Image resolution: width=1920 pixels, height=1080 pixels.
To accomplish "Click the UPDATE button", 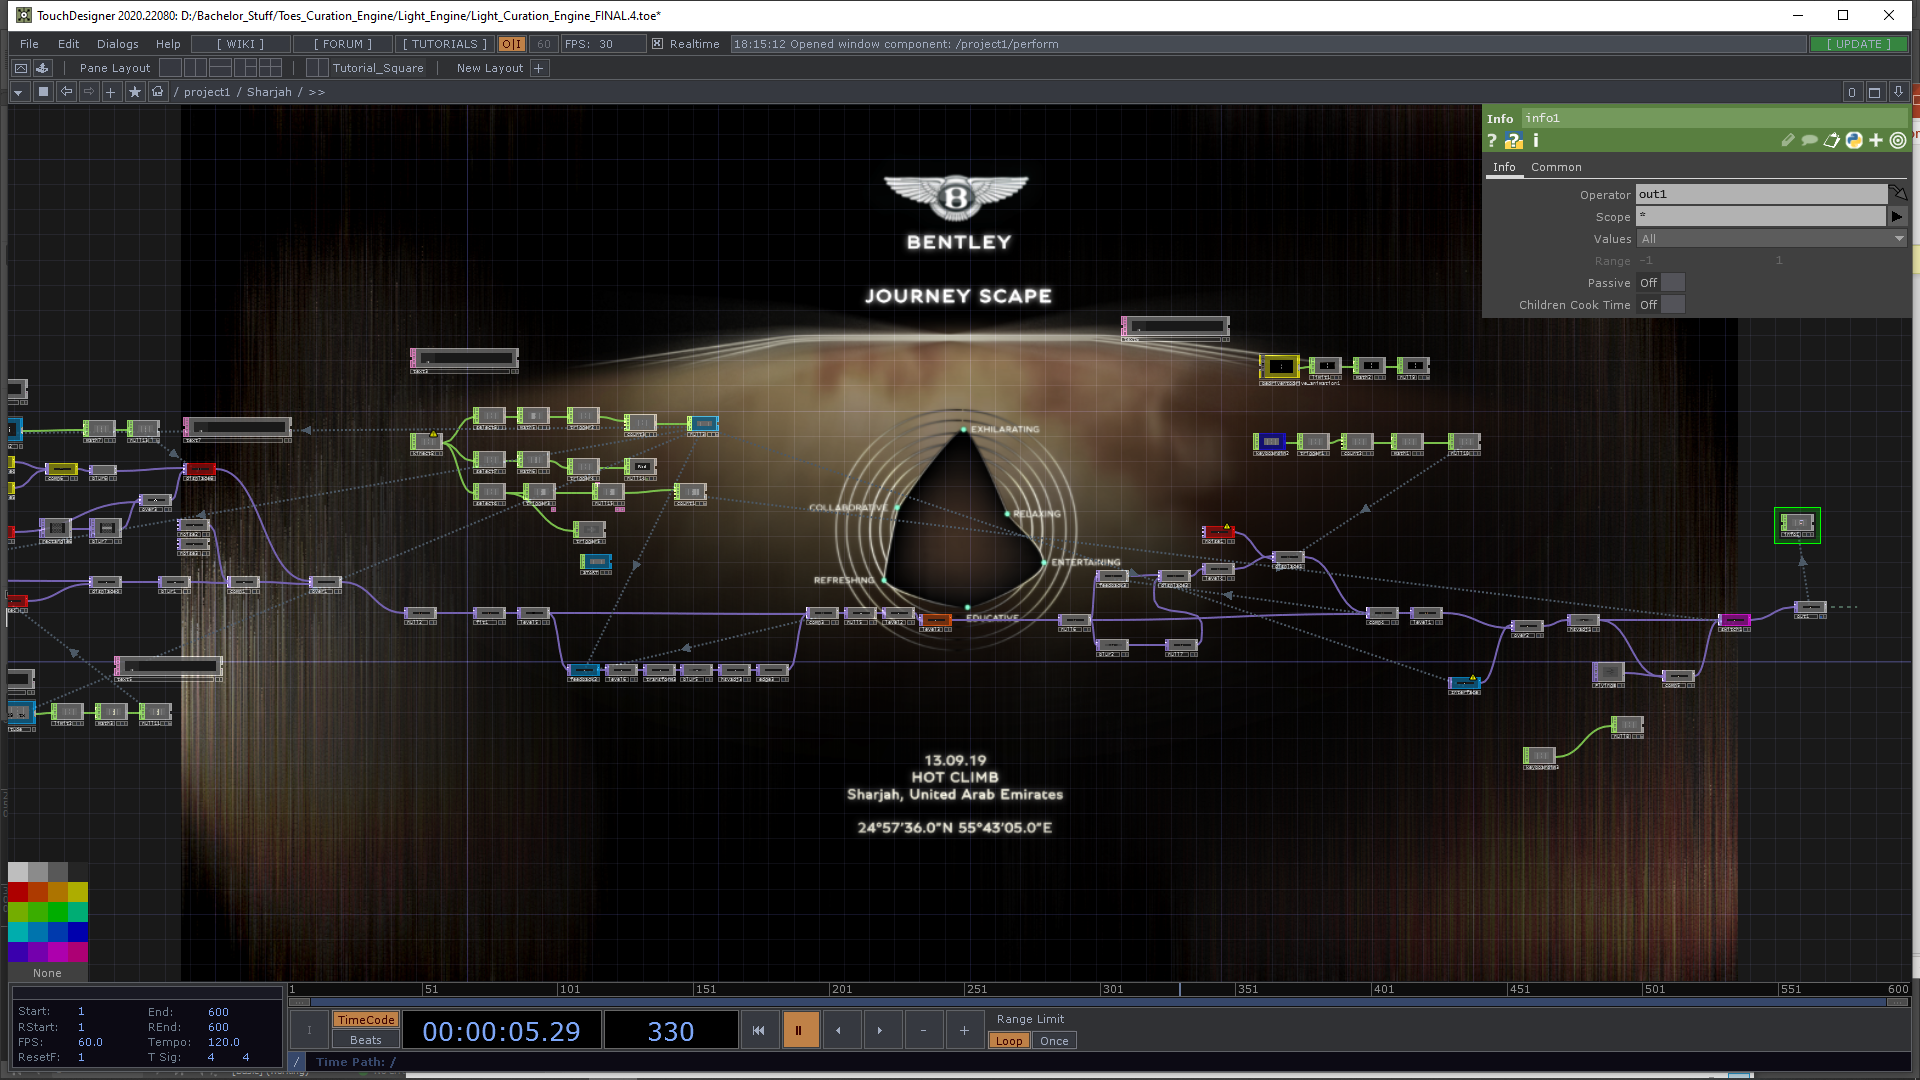I will pos(1859,44).
